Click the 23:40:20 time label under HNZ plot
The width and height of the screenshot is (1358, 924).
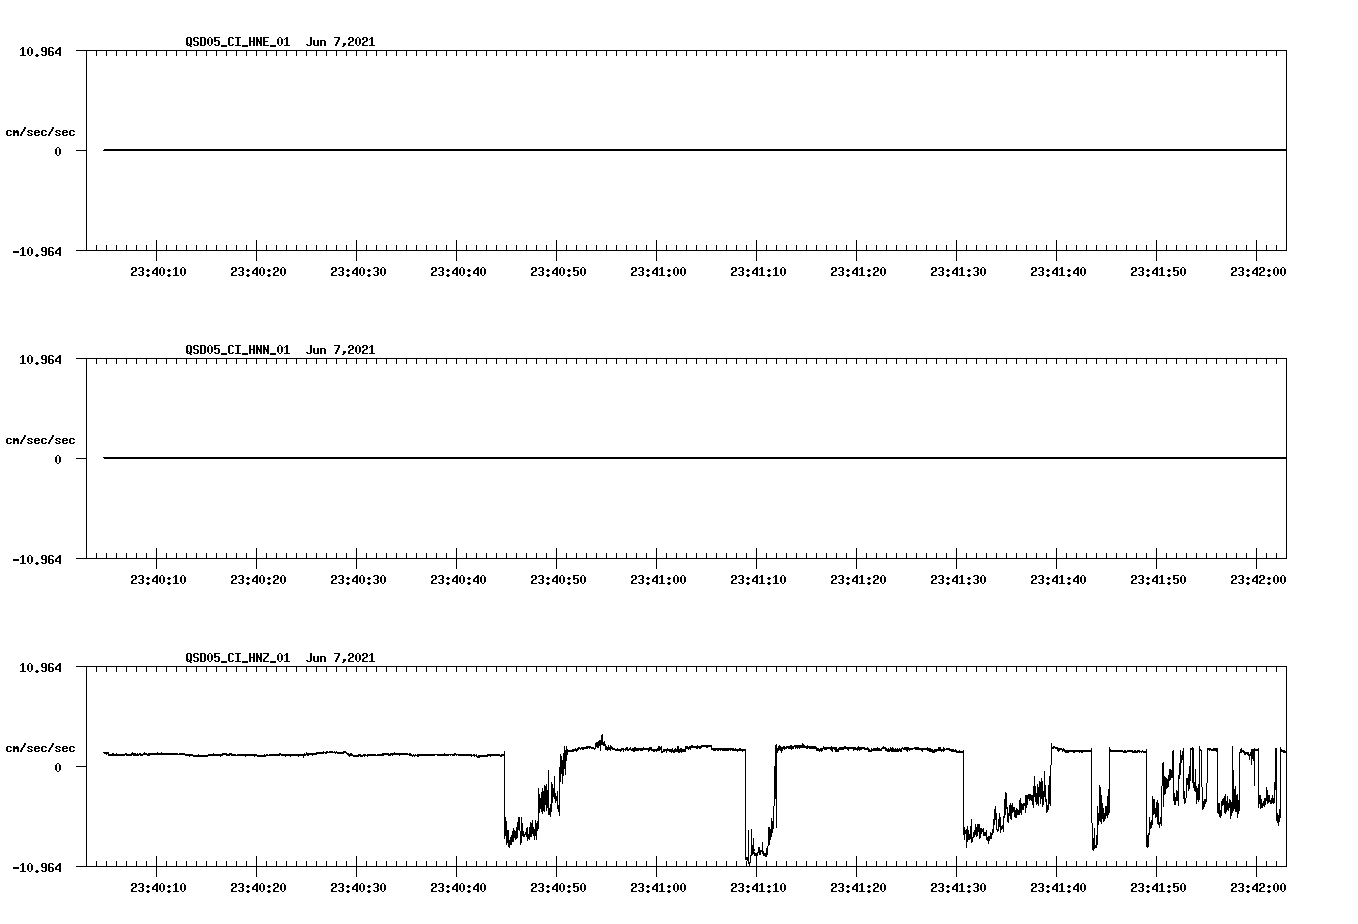click(258, 888)
